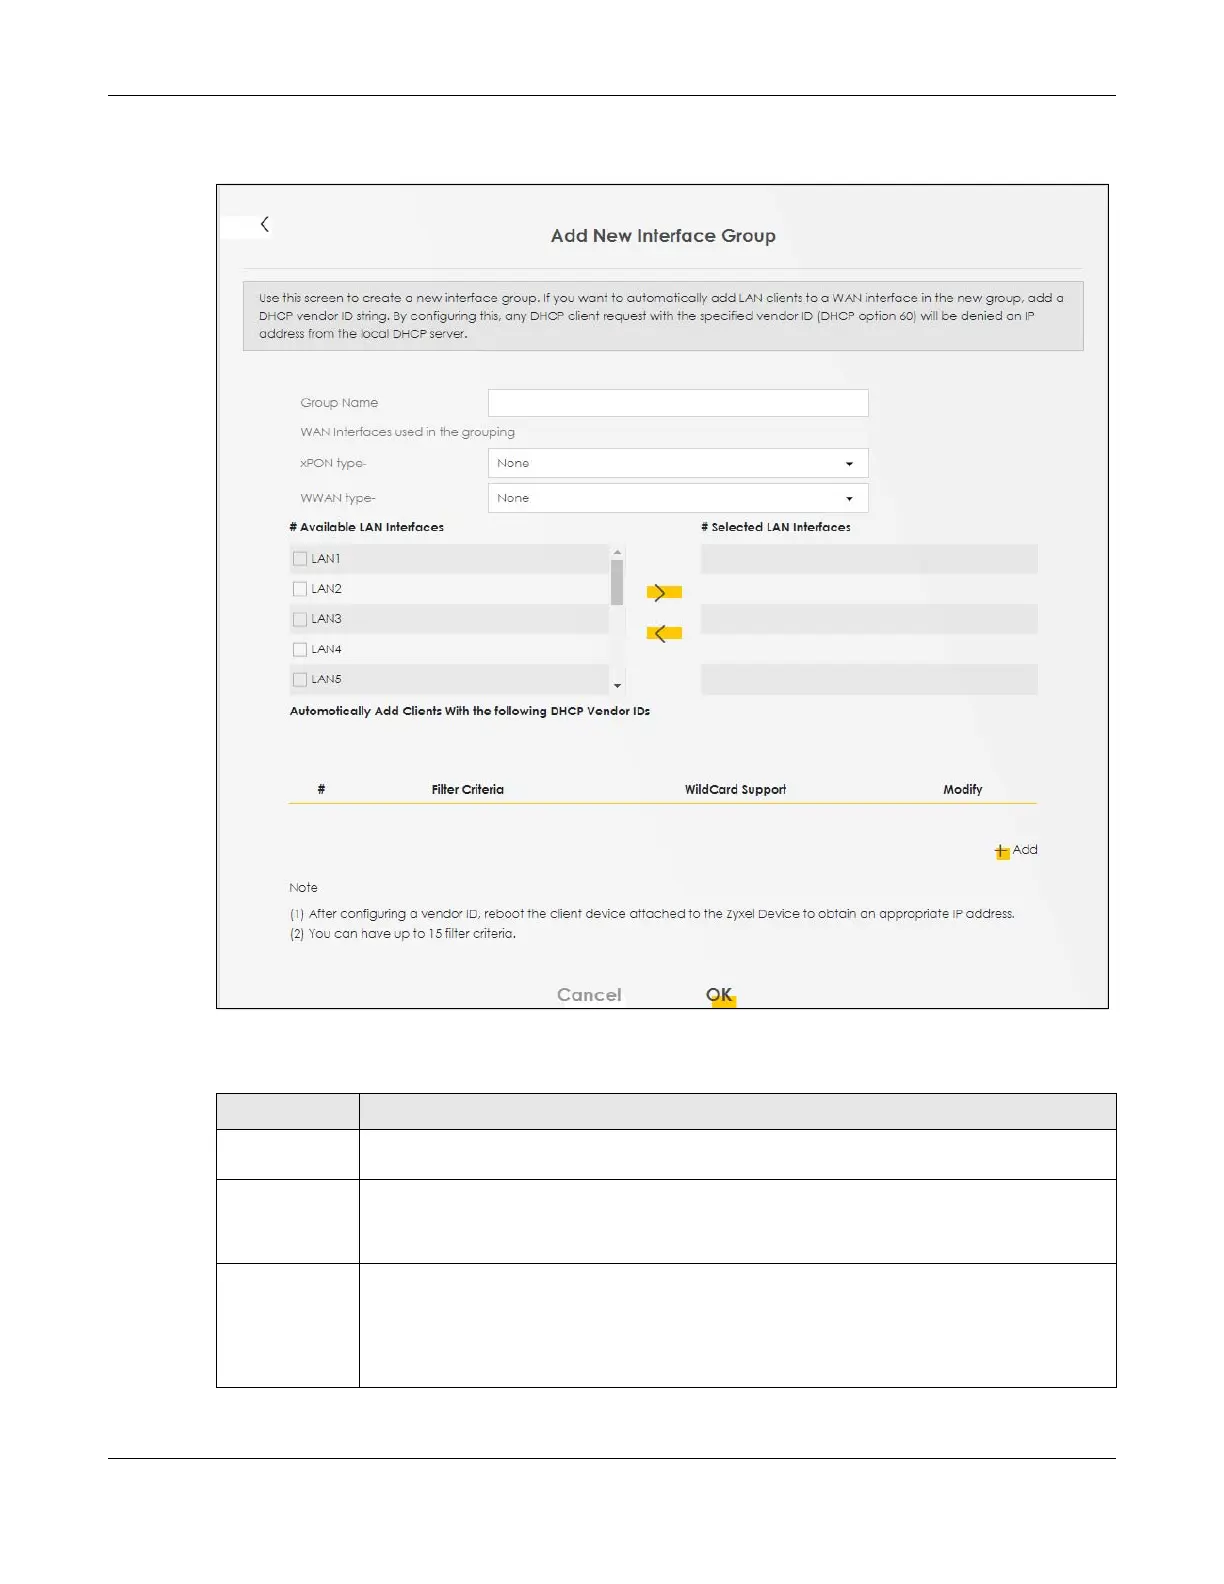Enable the LAN4 checkbox
This screenshot has height=1584, width=1224.
coord(299,649)
